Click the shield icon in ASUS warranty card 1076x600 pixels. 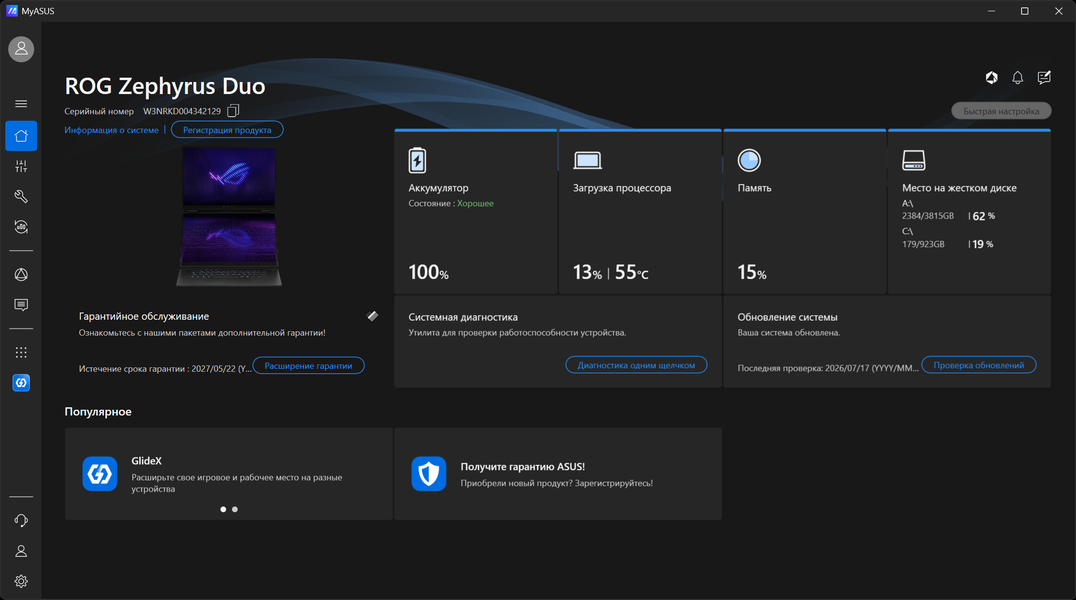point(429,474)
